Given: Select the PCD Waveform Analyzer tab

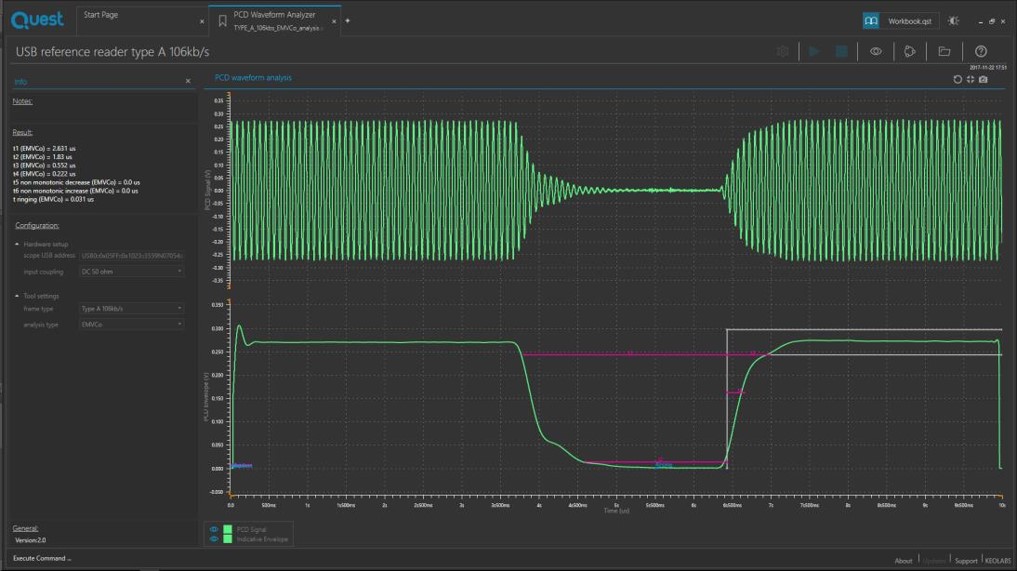Looking at the screenshot, I should point(274,15).
